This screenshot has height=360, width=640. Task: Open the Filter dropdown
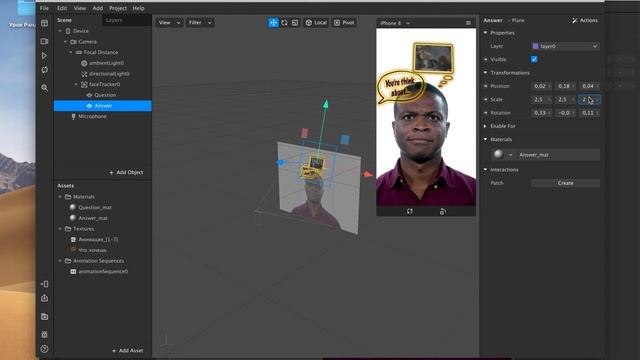200,22
